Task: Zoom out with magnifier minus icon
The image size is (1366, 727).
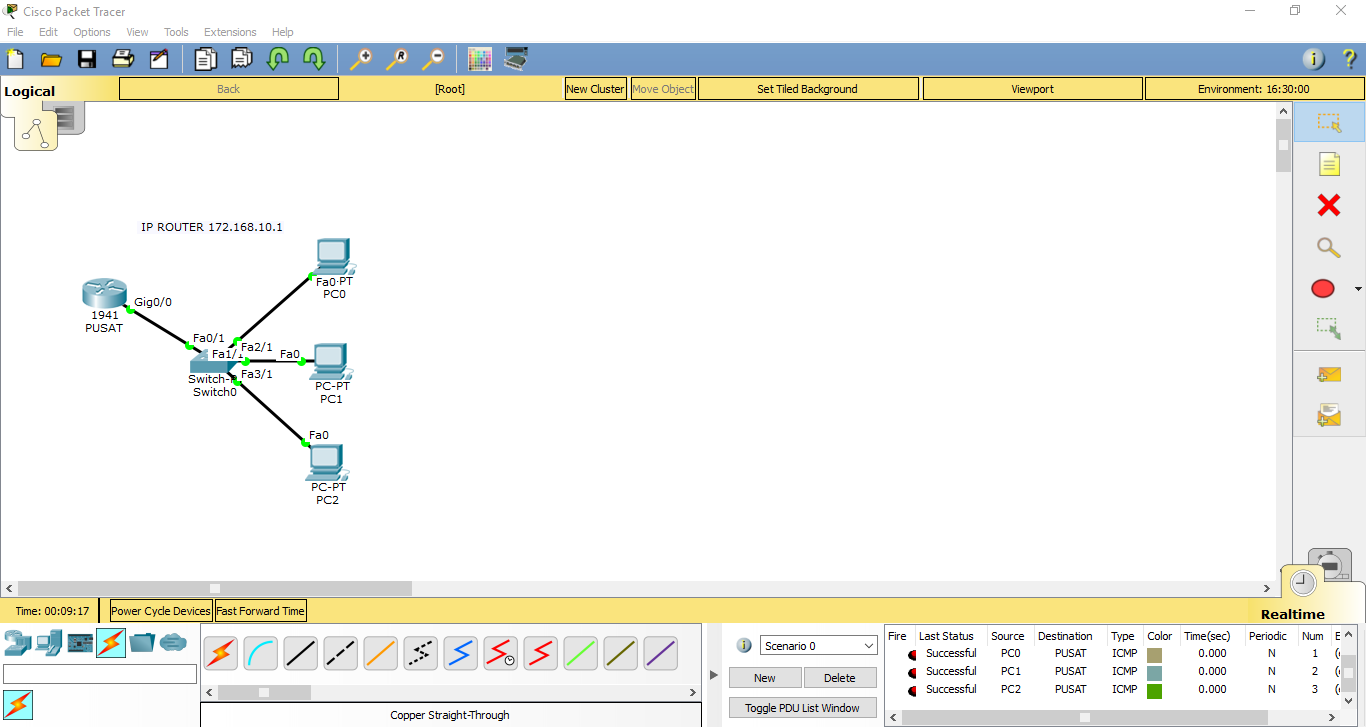Action: (432, 59)
